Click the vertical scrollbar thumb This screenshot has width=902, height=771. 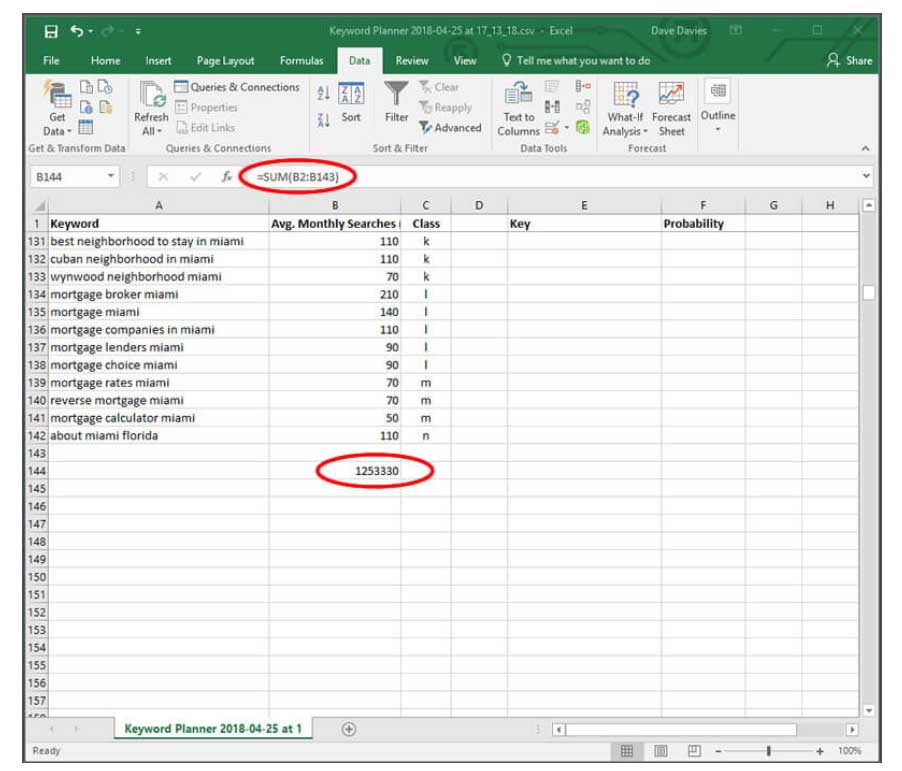pos(869,292)
